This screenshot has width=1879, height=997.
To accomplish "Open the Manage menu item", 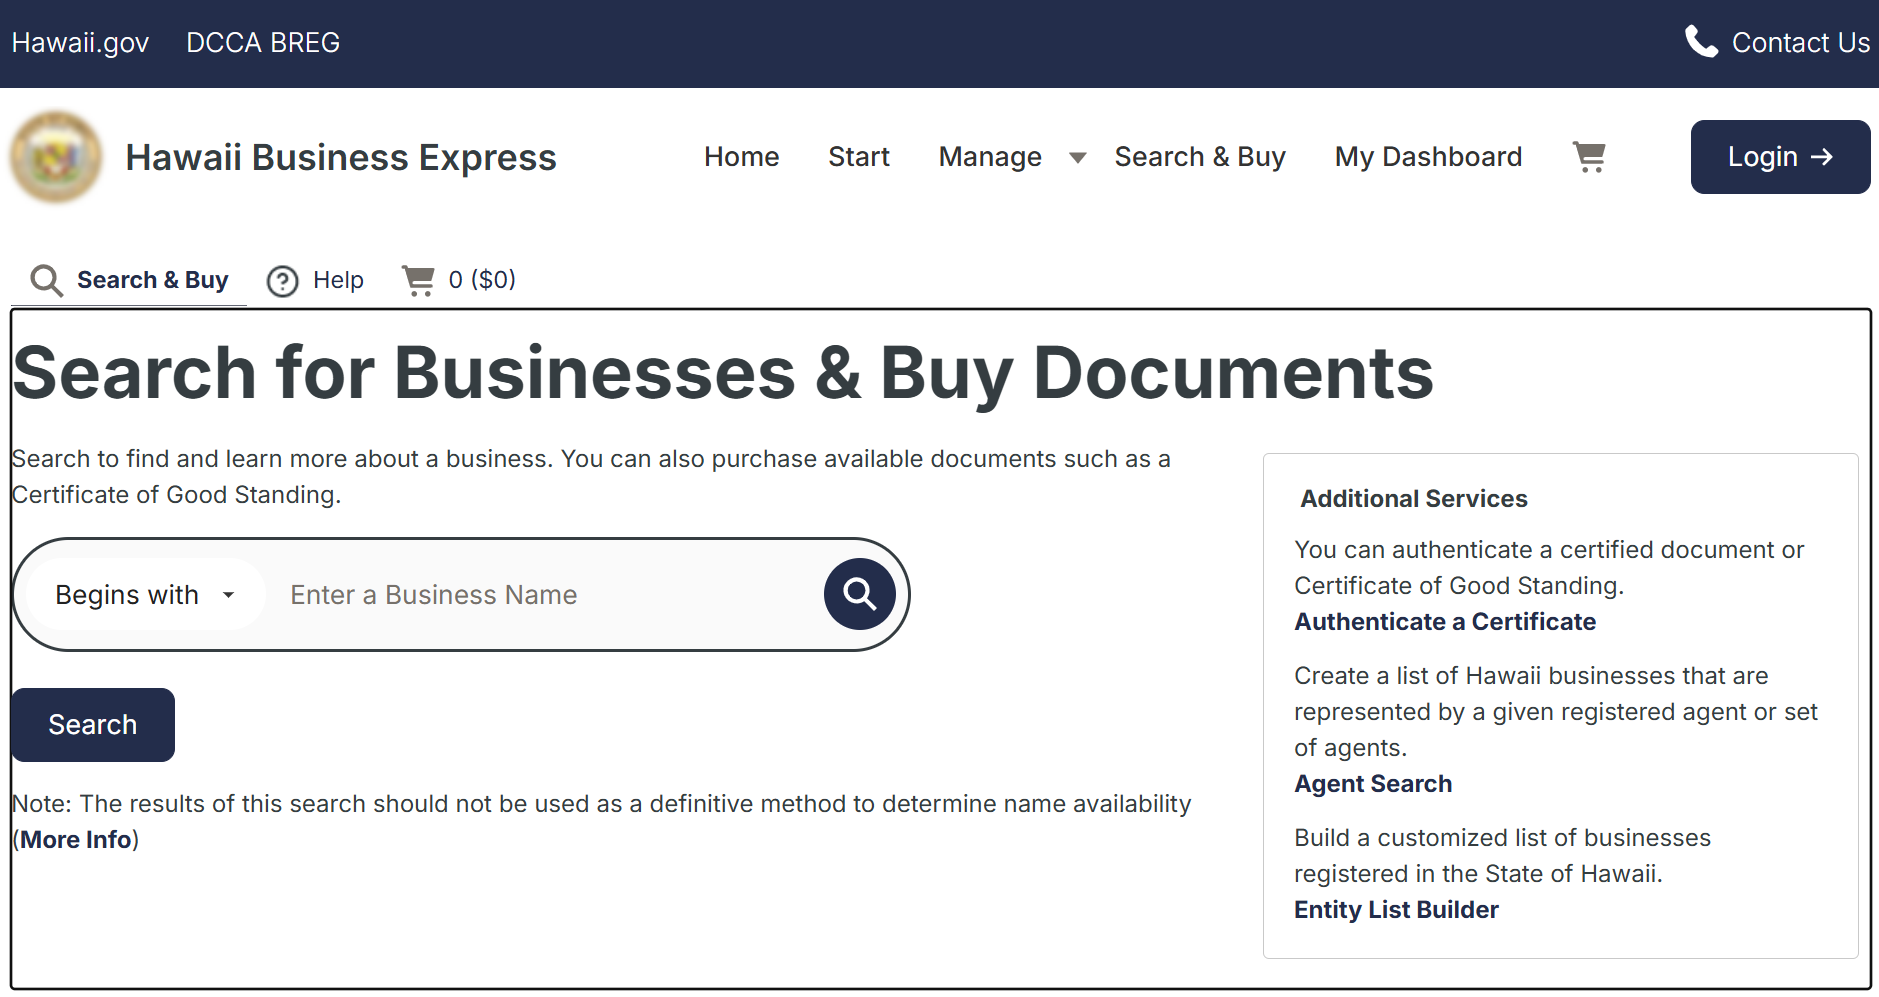I will 990,157.
